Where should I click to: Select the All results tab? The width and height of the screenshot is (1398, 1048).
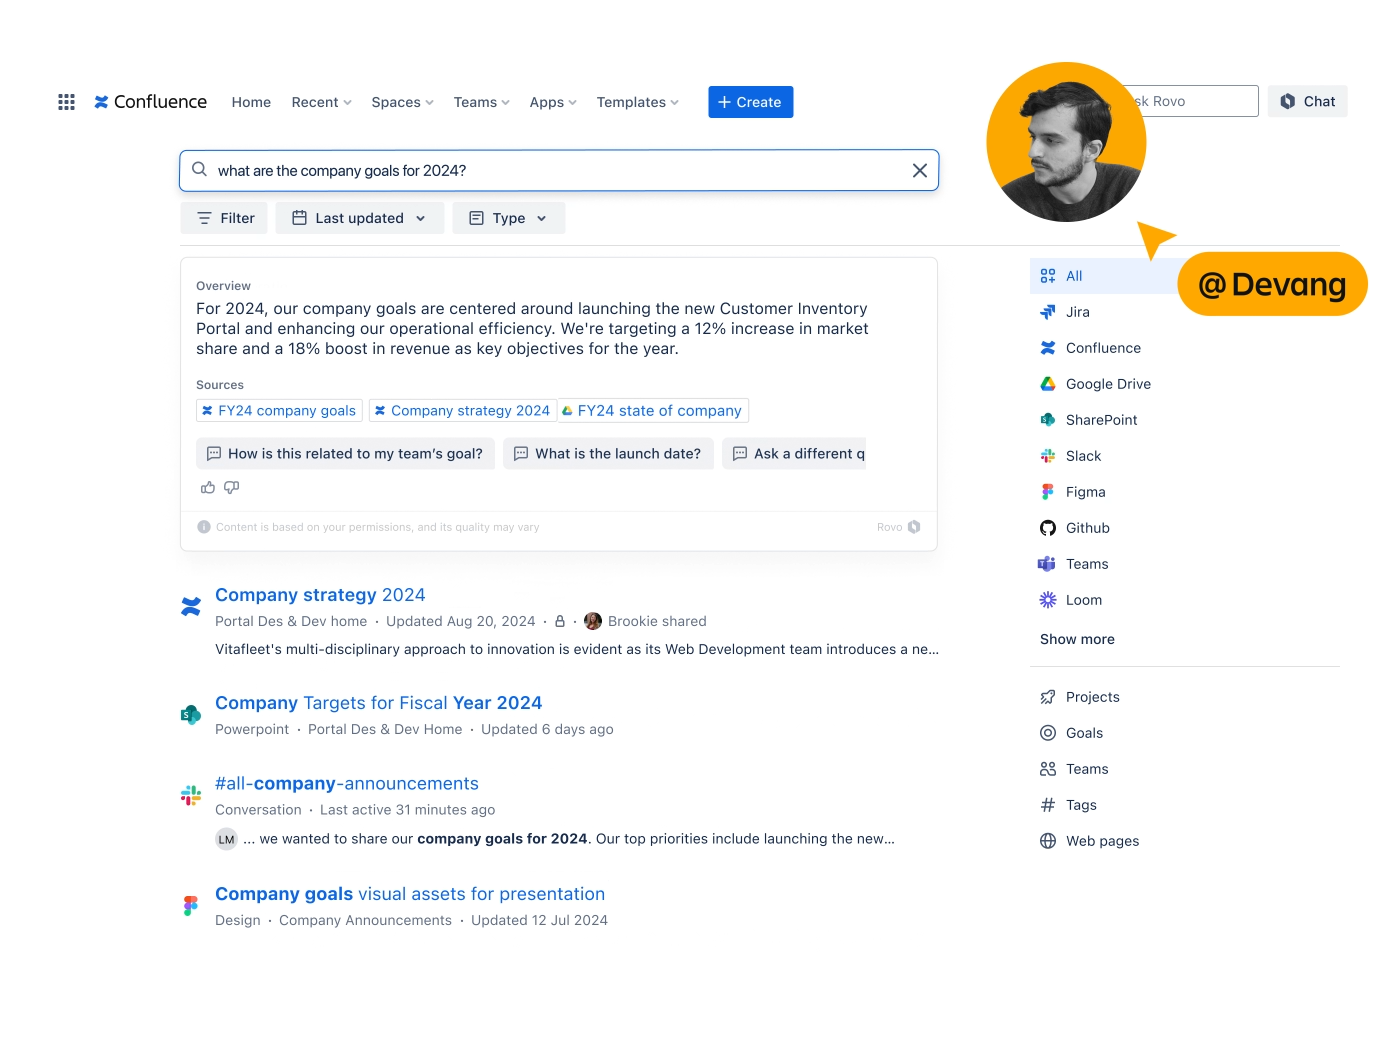point(1104,276)
